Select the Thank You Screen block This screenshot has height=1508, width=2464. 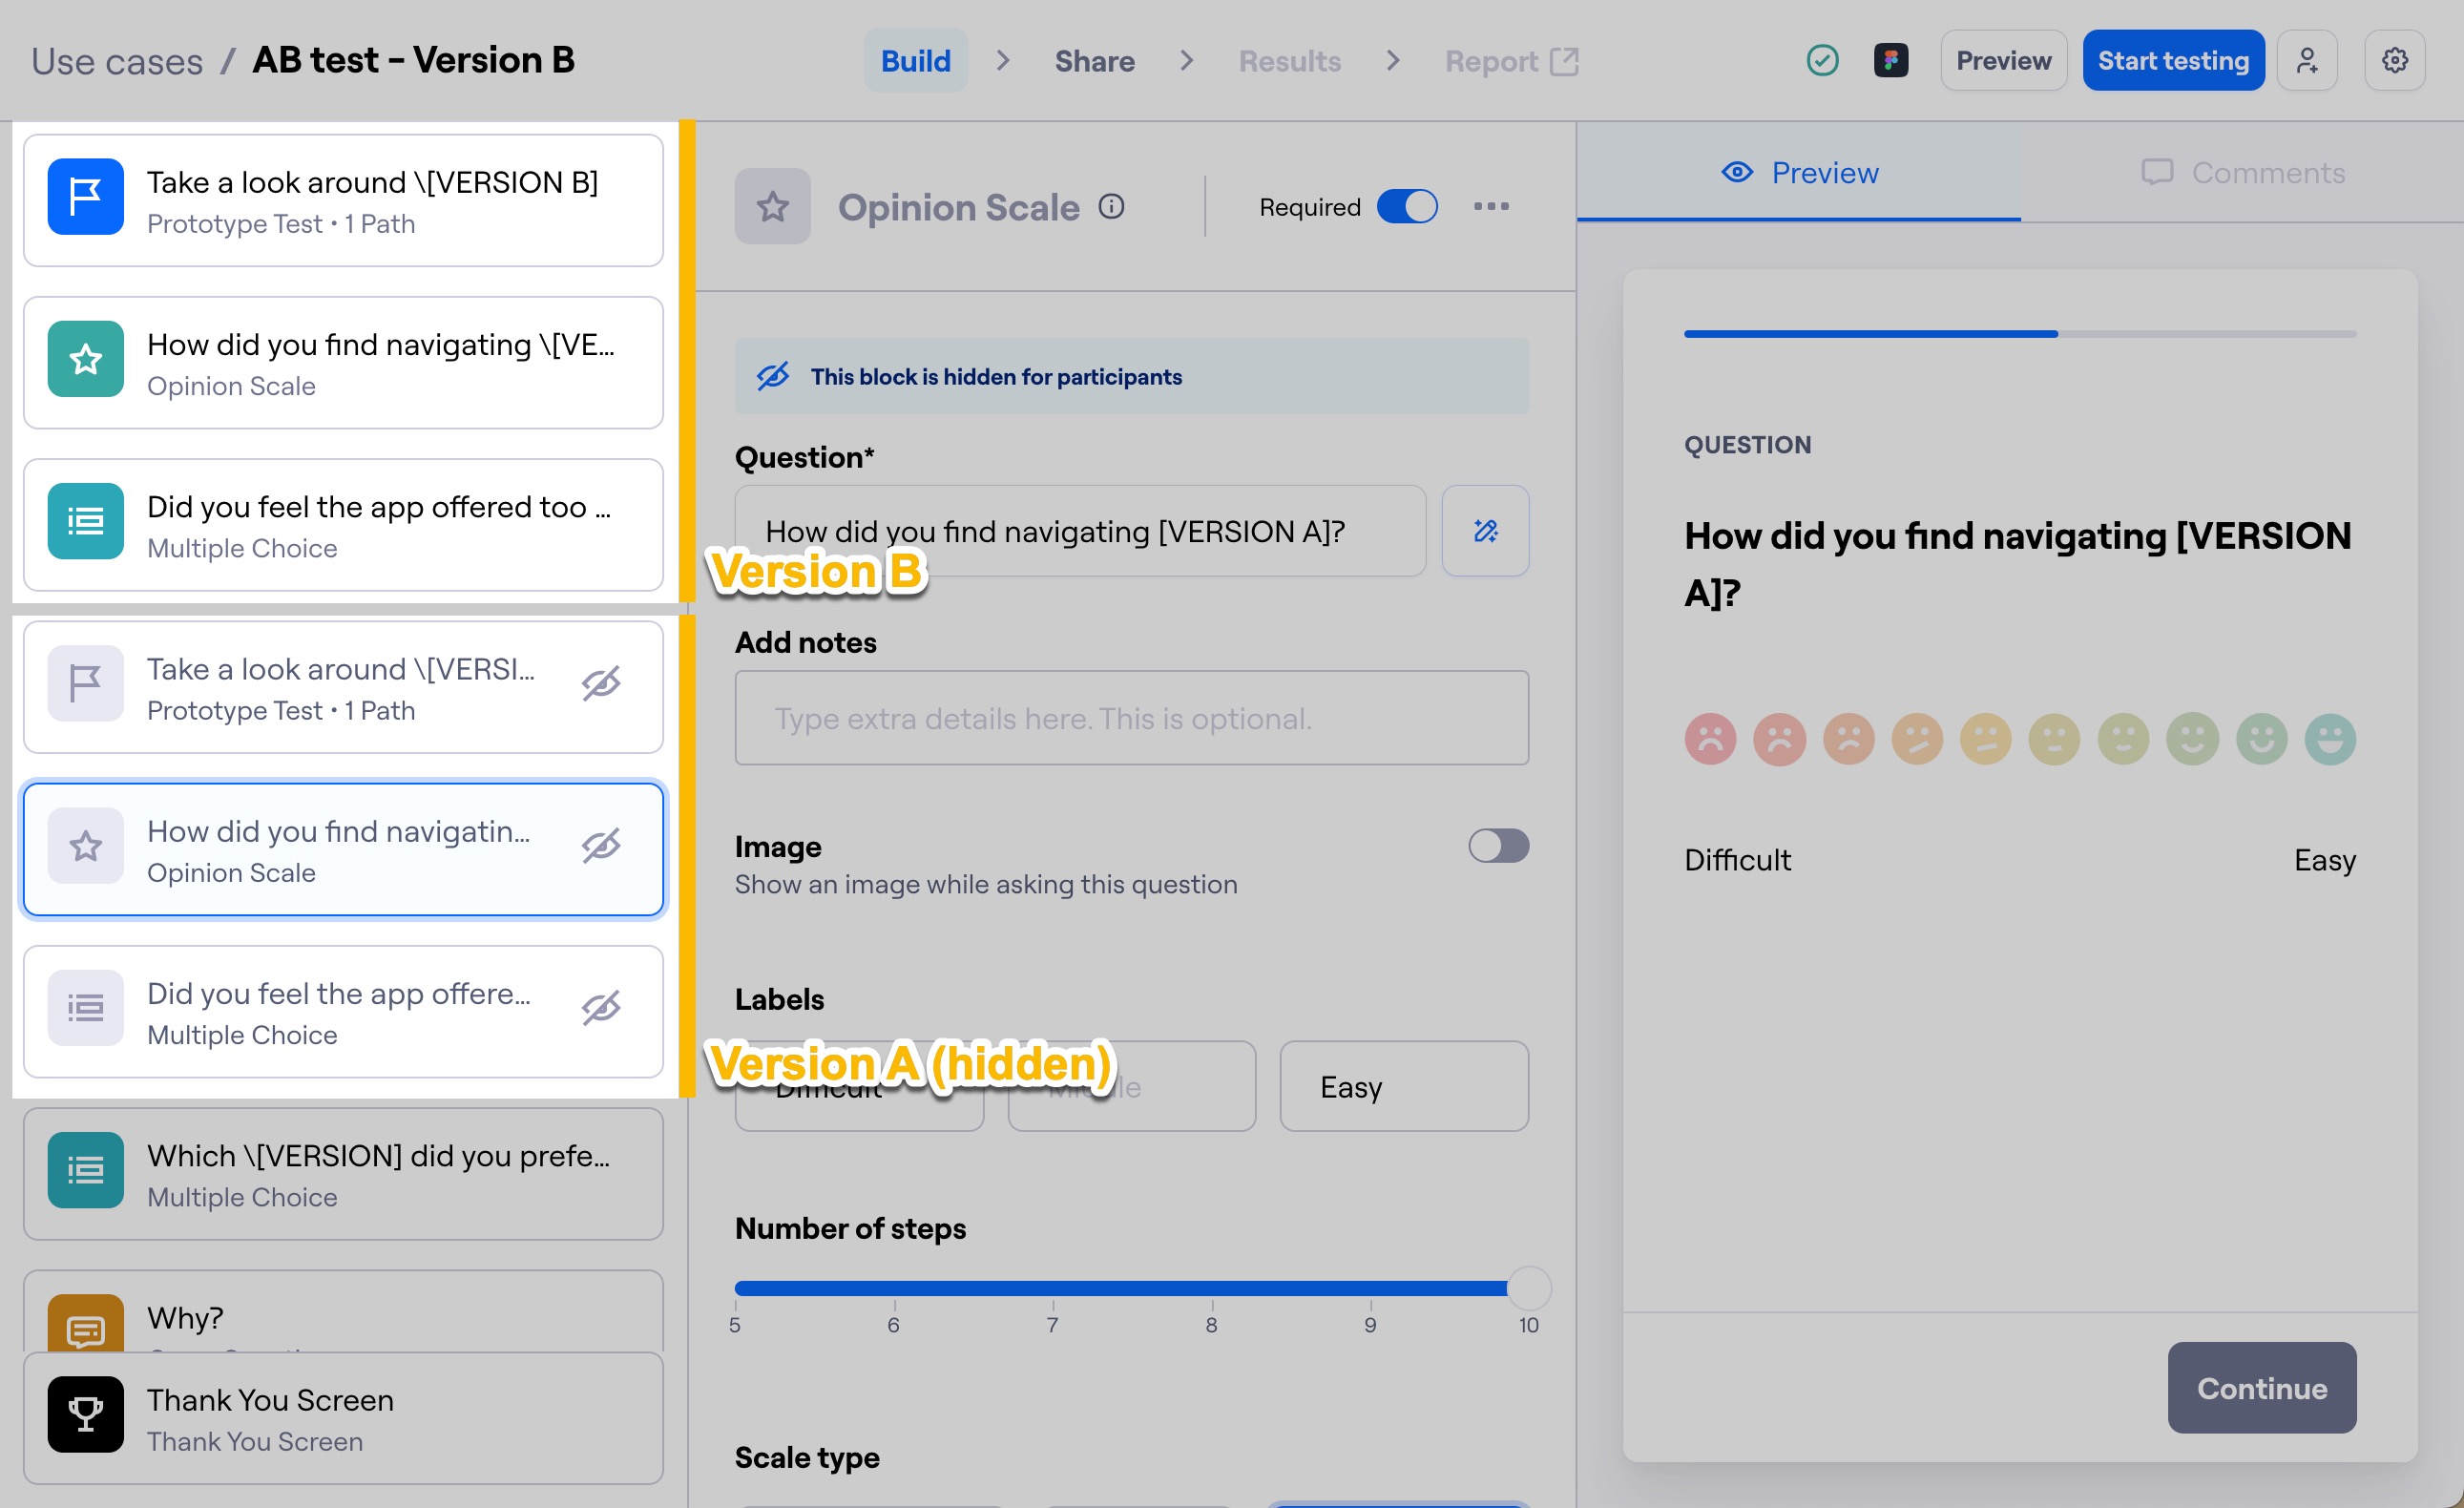tap(343, 1419)
